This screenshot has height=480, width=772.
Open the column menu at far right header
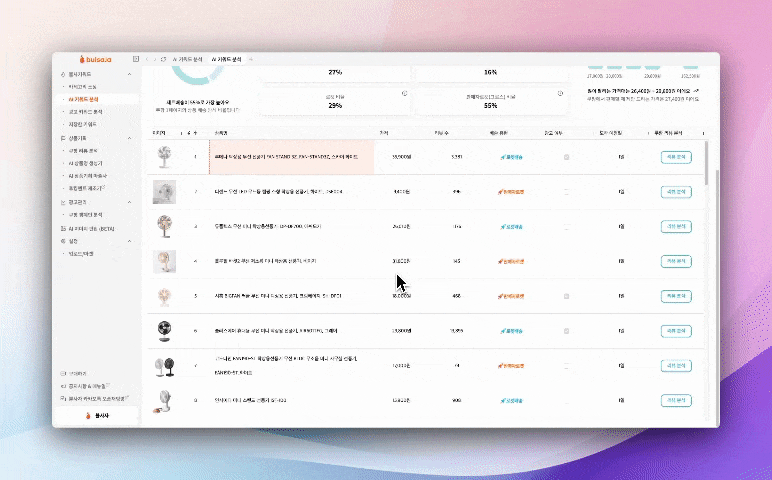[703, 133]
